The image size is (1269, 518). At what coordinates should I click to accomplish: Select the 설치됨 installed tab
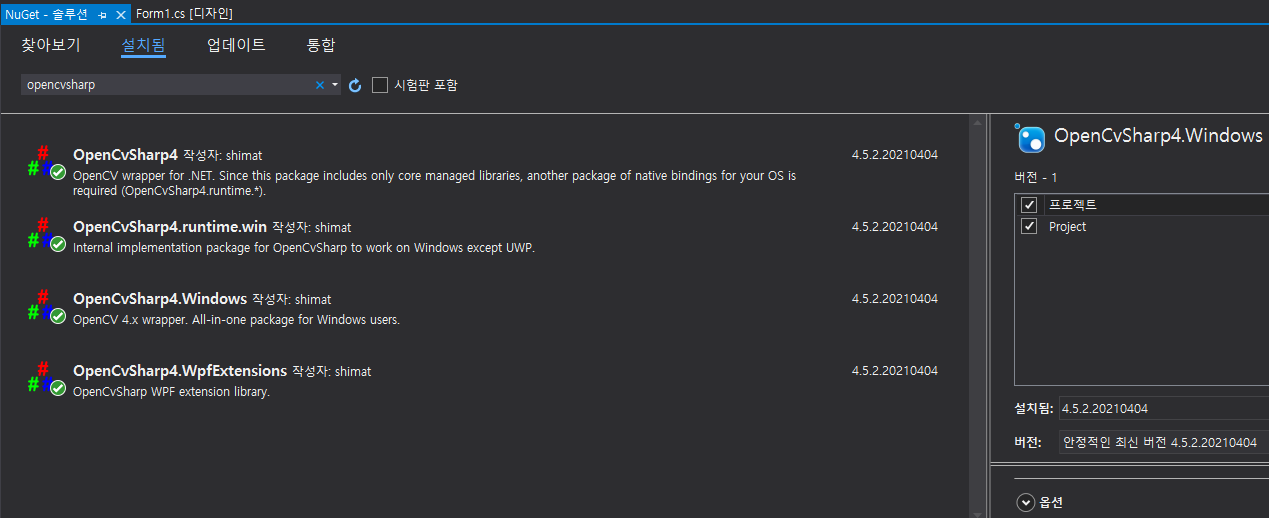point(143,45)
